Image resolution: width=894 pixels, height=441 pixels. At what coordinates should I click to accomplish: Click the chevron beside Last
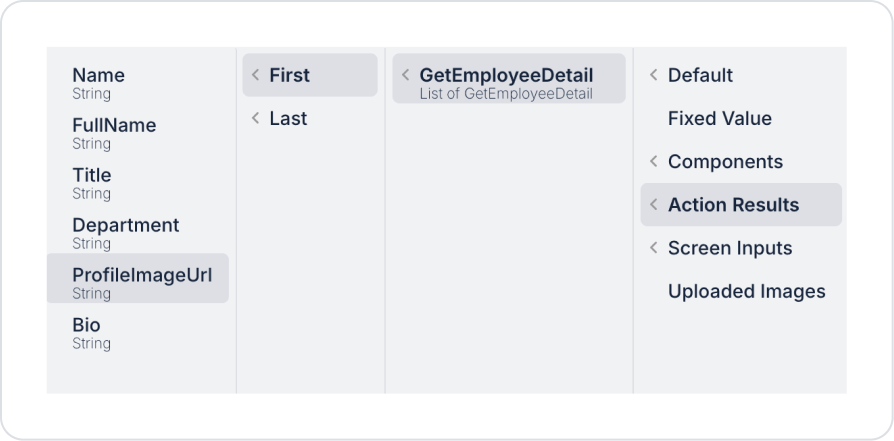[255, 118]
